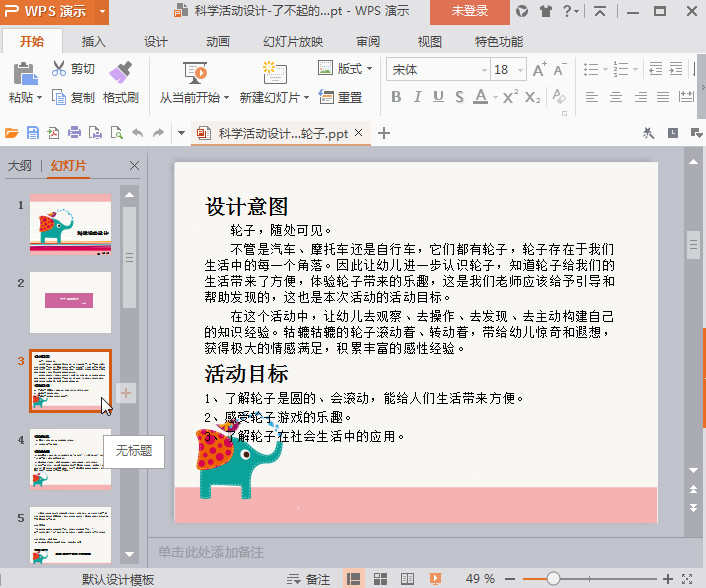706x588 pixels.
Task: Click the Cut scissors icon
Action: point(59,68)
